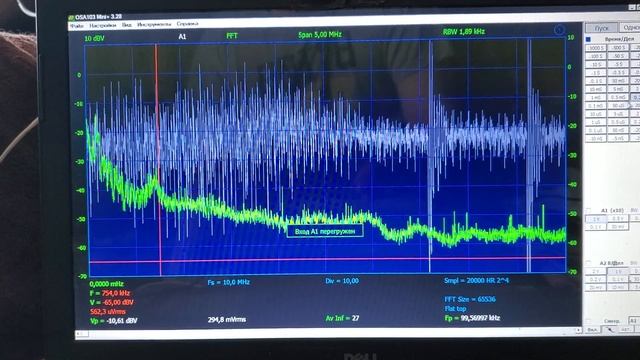Image resolution: width=640 pixels, height=360 pixels.
Task: Select the 500 S time-per-division button
Action: 618,48
